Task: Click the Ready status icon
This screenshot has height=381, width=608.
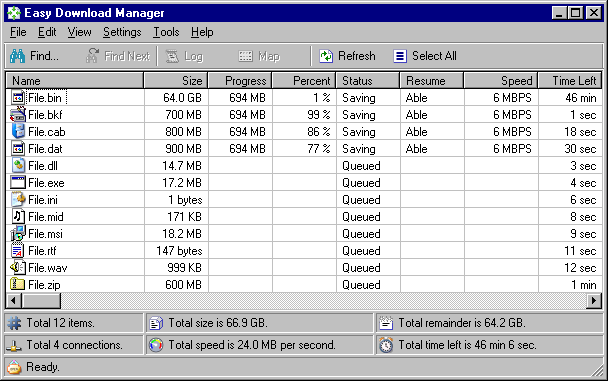Action: tap(14, 367)
